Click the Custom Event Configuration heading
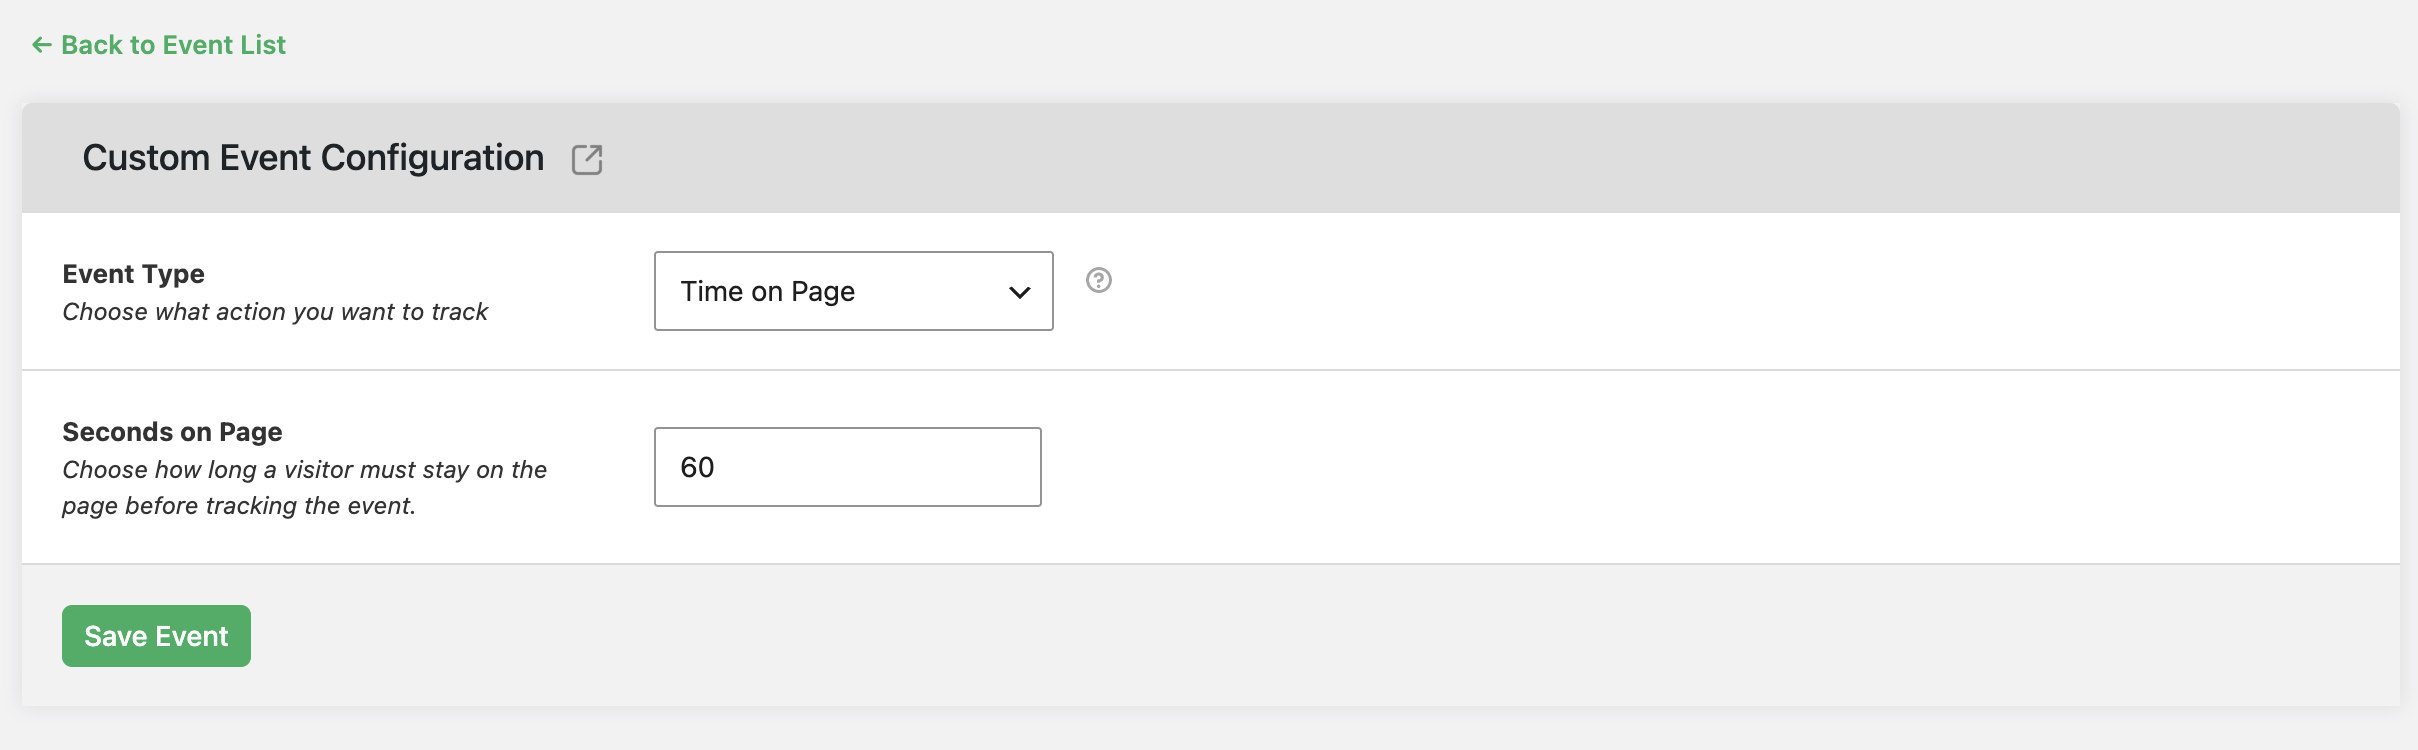 313,158
